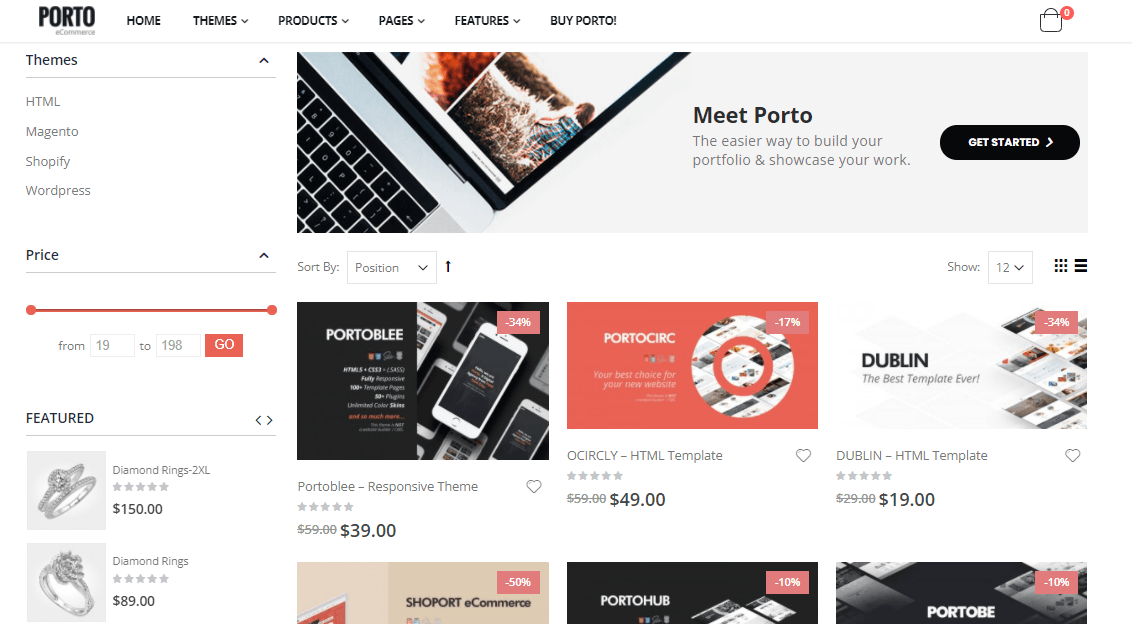Image resolution: width=1132 pixels, height=624 pixels.
Task: Open the Show 12 items dropdown
Action: click(1010, 267)
